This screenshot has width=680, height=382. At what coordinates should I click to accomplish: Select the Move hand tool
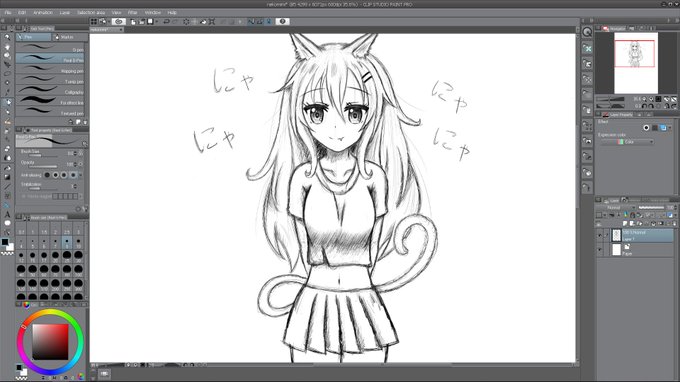click(7, 46)
